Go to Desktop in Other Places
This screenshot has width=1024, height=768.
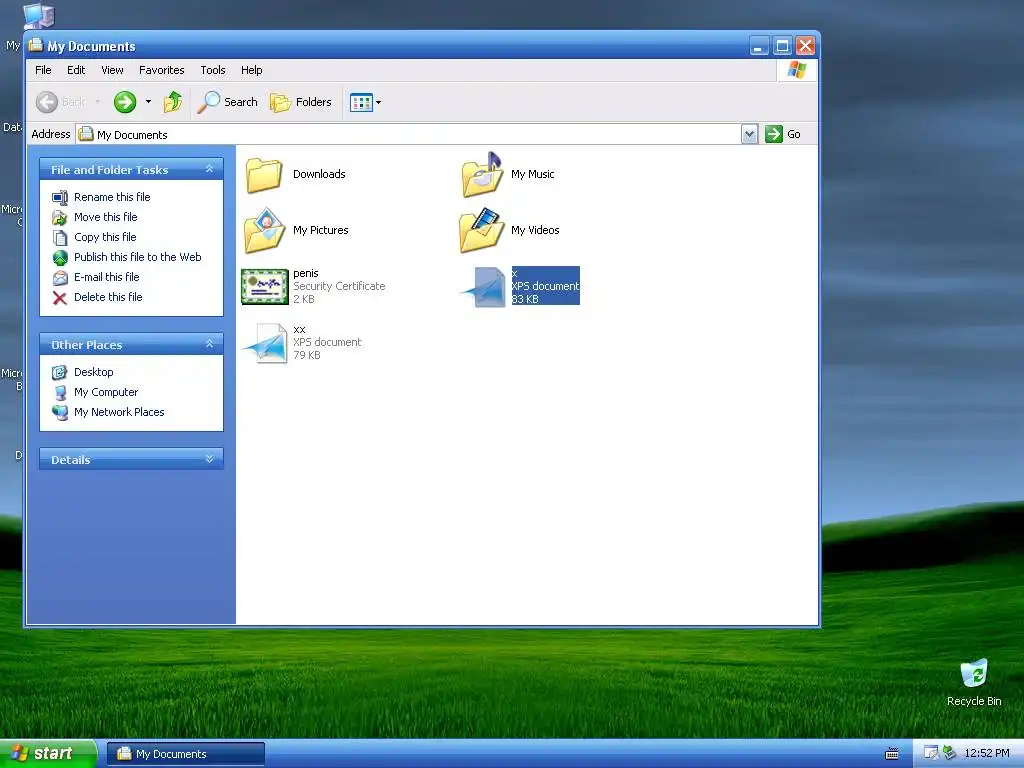tap(93, 372)
